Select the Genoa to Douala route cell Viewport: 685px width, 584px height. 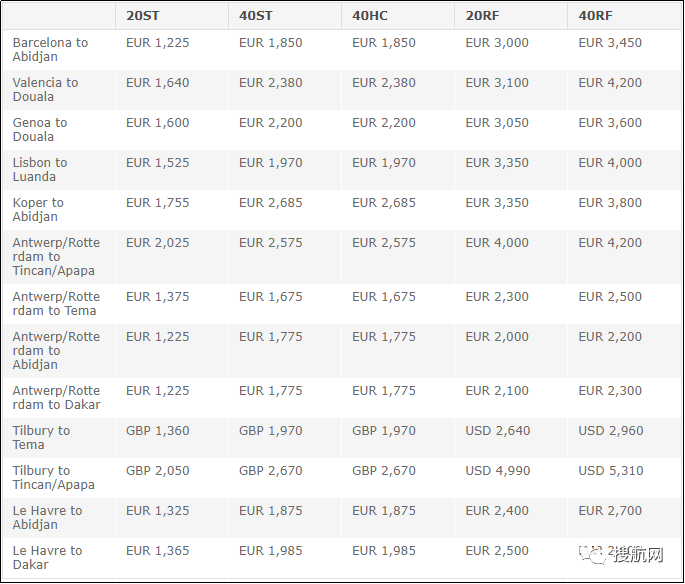40,130
